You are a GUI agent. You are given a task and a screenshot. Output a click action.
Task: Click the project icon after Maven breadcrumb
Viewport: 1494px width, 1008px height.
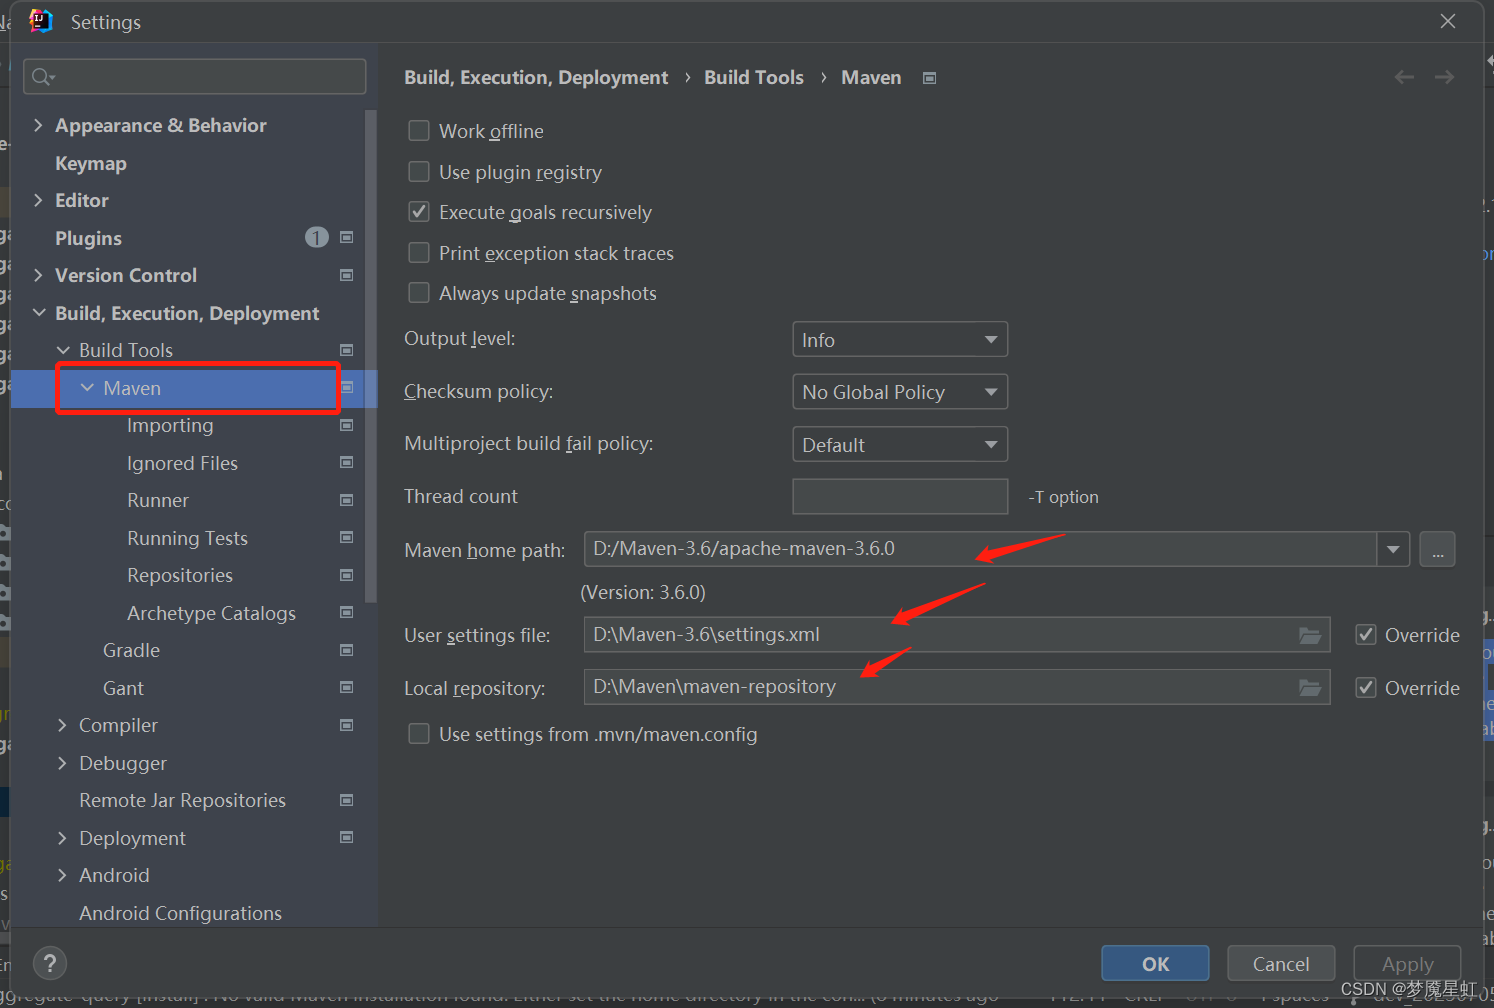pos(930,78)
